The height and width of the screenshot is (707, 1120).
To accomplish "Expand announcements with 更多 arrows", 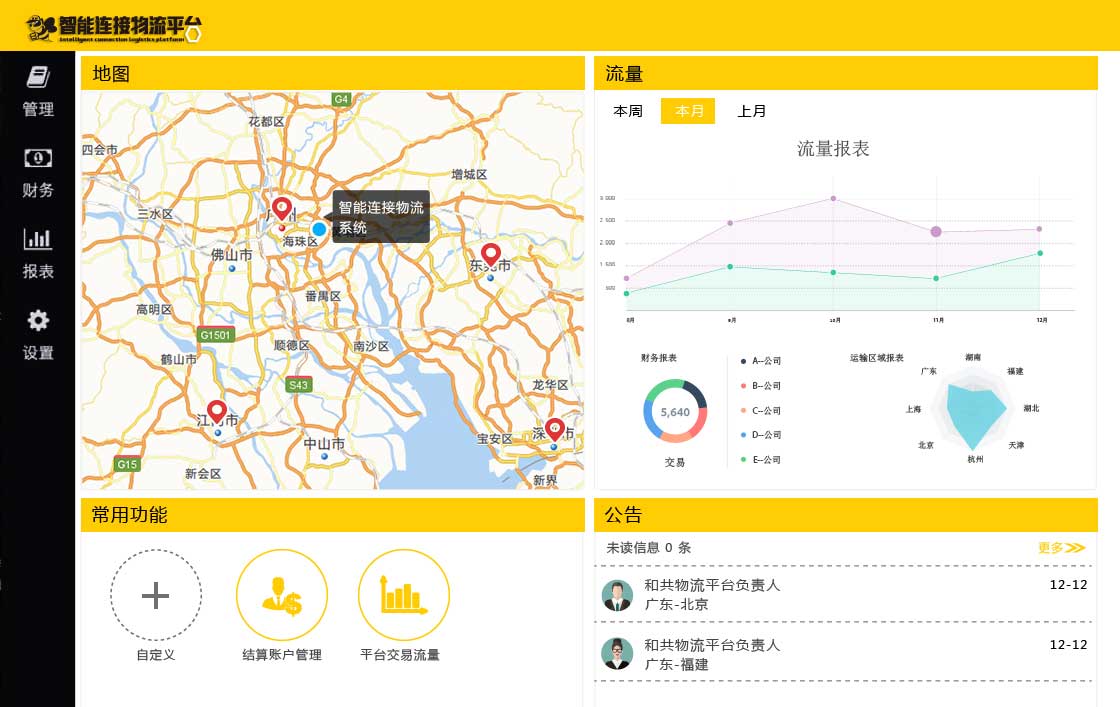I will pos(1061,548).
